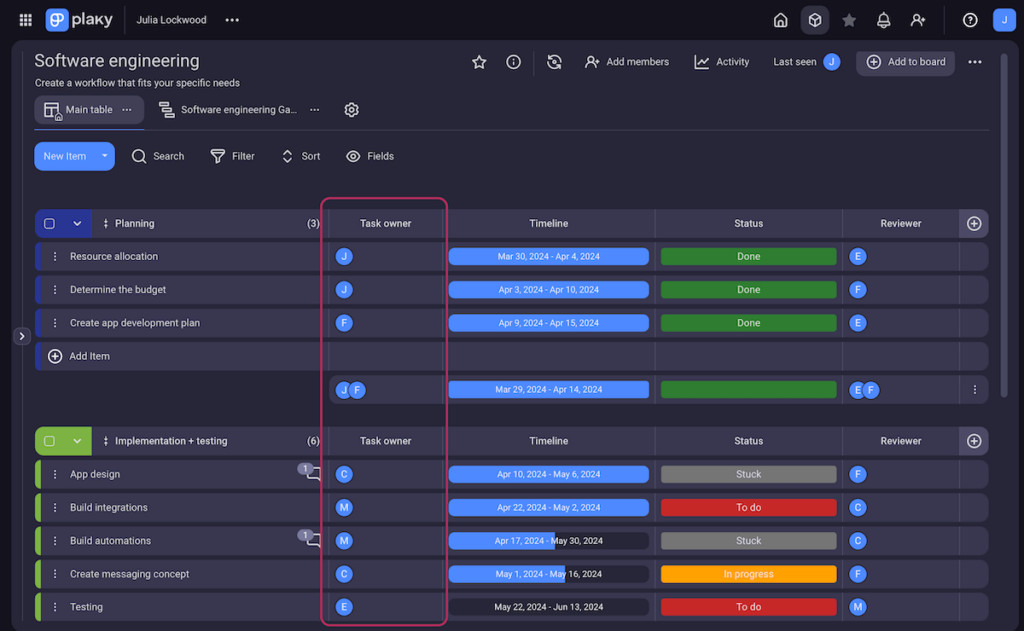Open the notifications bell
This screenshot has width=1024, height=631.
click(x=883, y=20)
